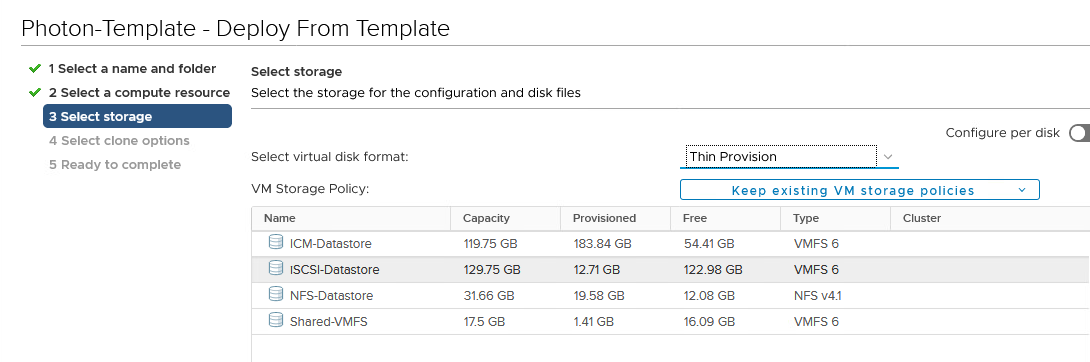Select step 3 Select storage

137,116
